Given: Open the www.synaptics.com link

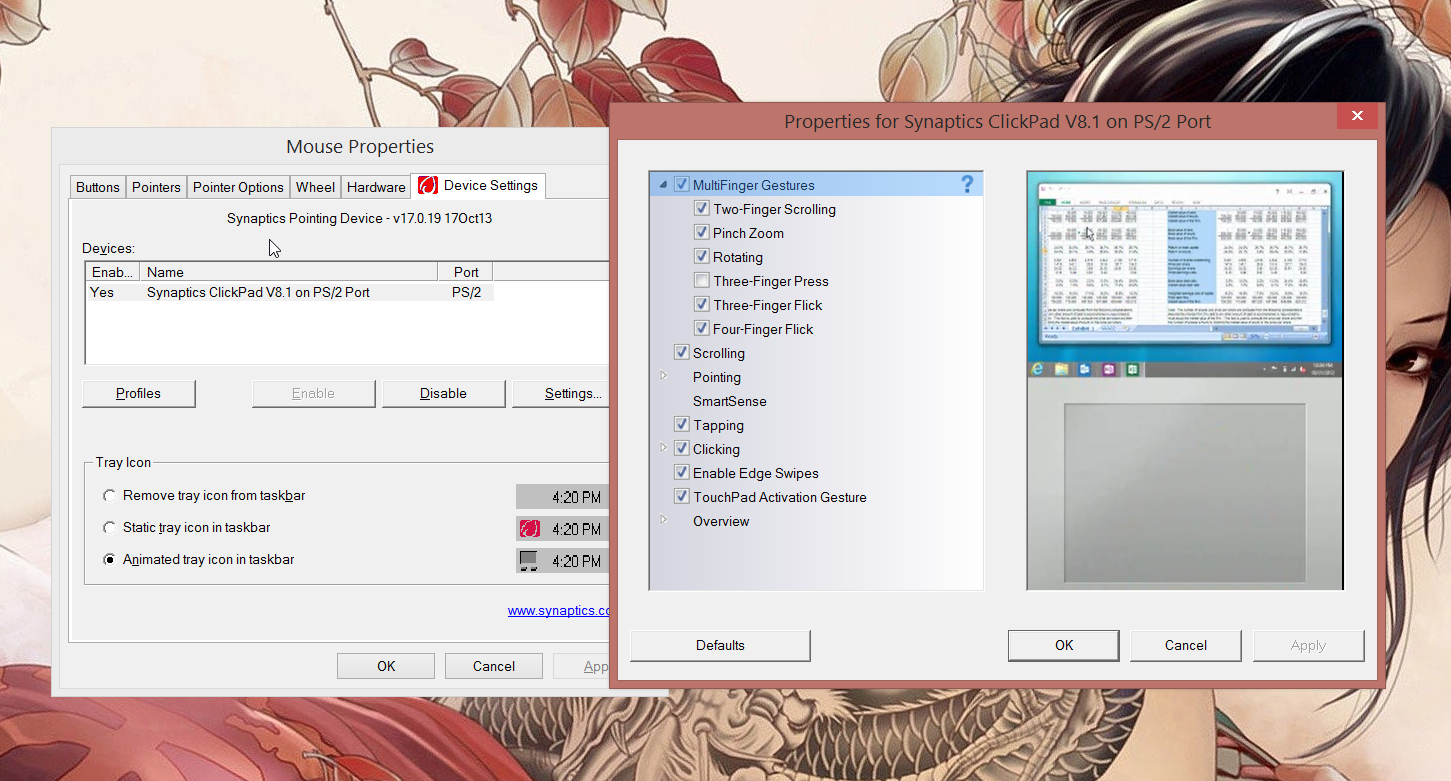Looking at the screenshot, I should 558,611.
